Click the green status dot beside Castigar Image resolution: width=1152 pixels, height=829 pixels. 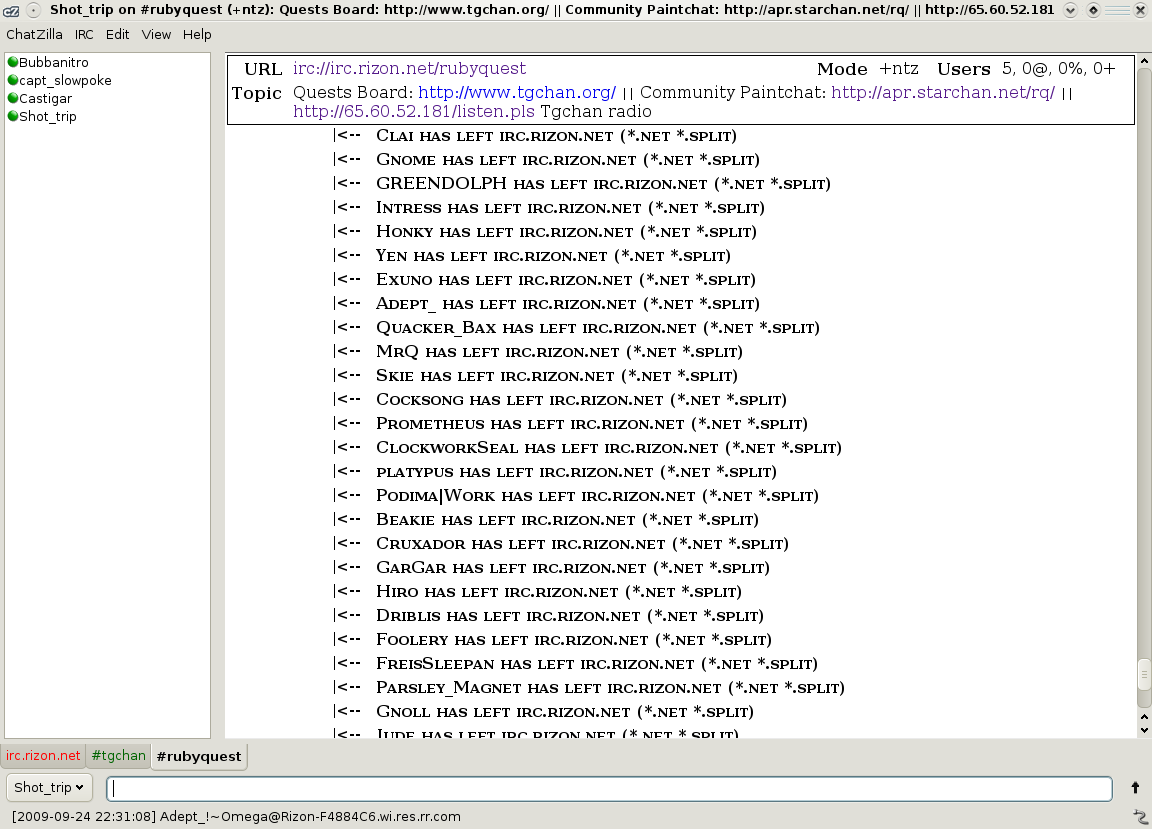13,98
